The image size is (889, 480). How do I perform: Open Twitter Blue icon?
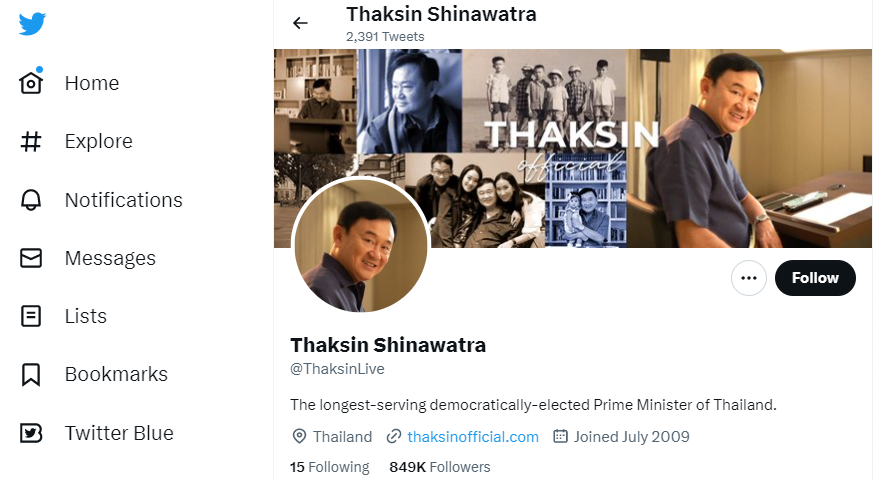click(x=31, y=433)
